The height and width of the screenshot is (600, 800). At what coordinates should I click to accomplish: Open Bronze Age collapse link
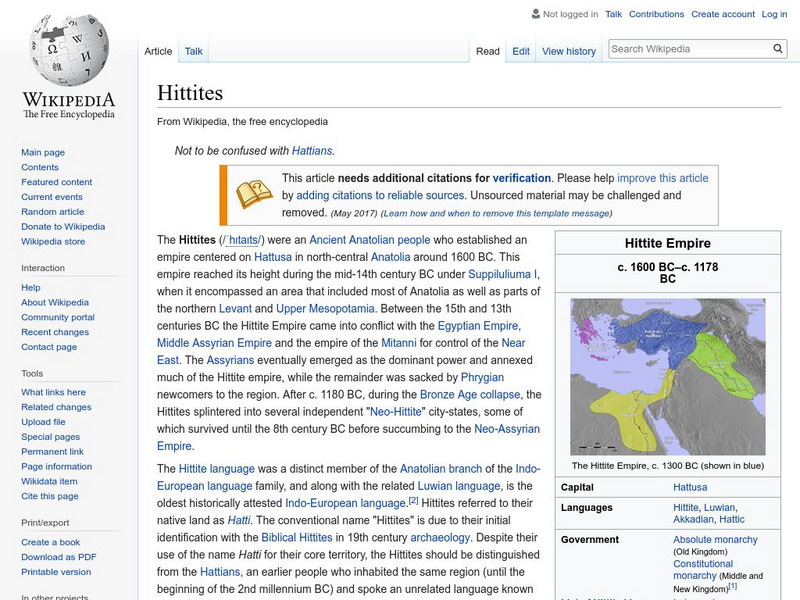click(470, 394)
